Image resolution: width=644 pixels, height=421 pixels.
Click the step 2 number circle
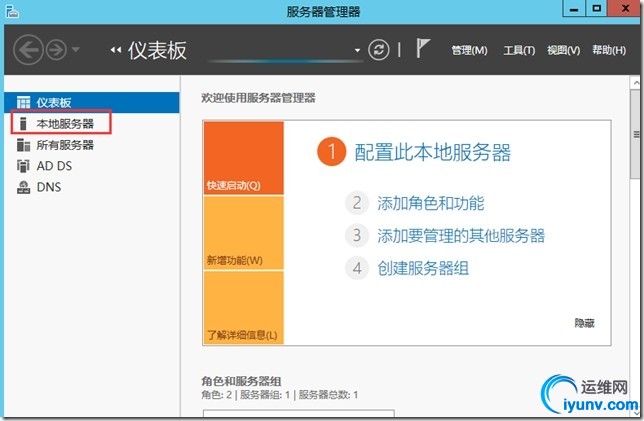357,202
